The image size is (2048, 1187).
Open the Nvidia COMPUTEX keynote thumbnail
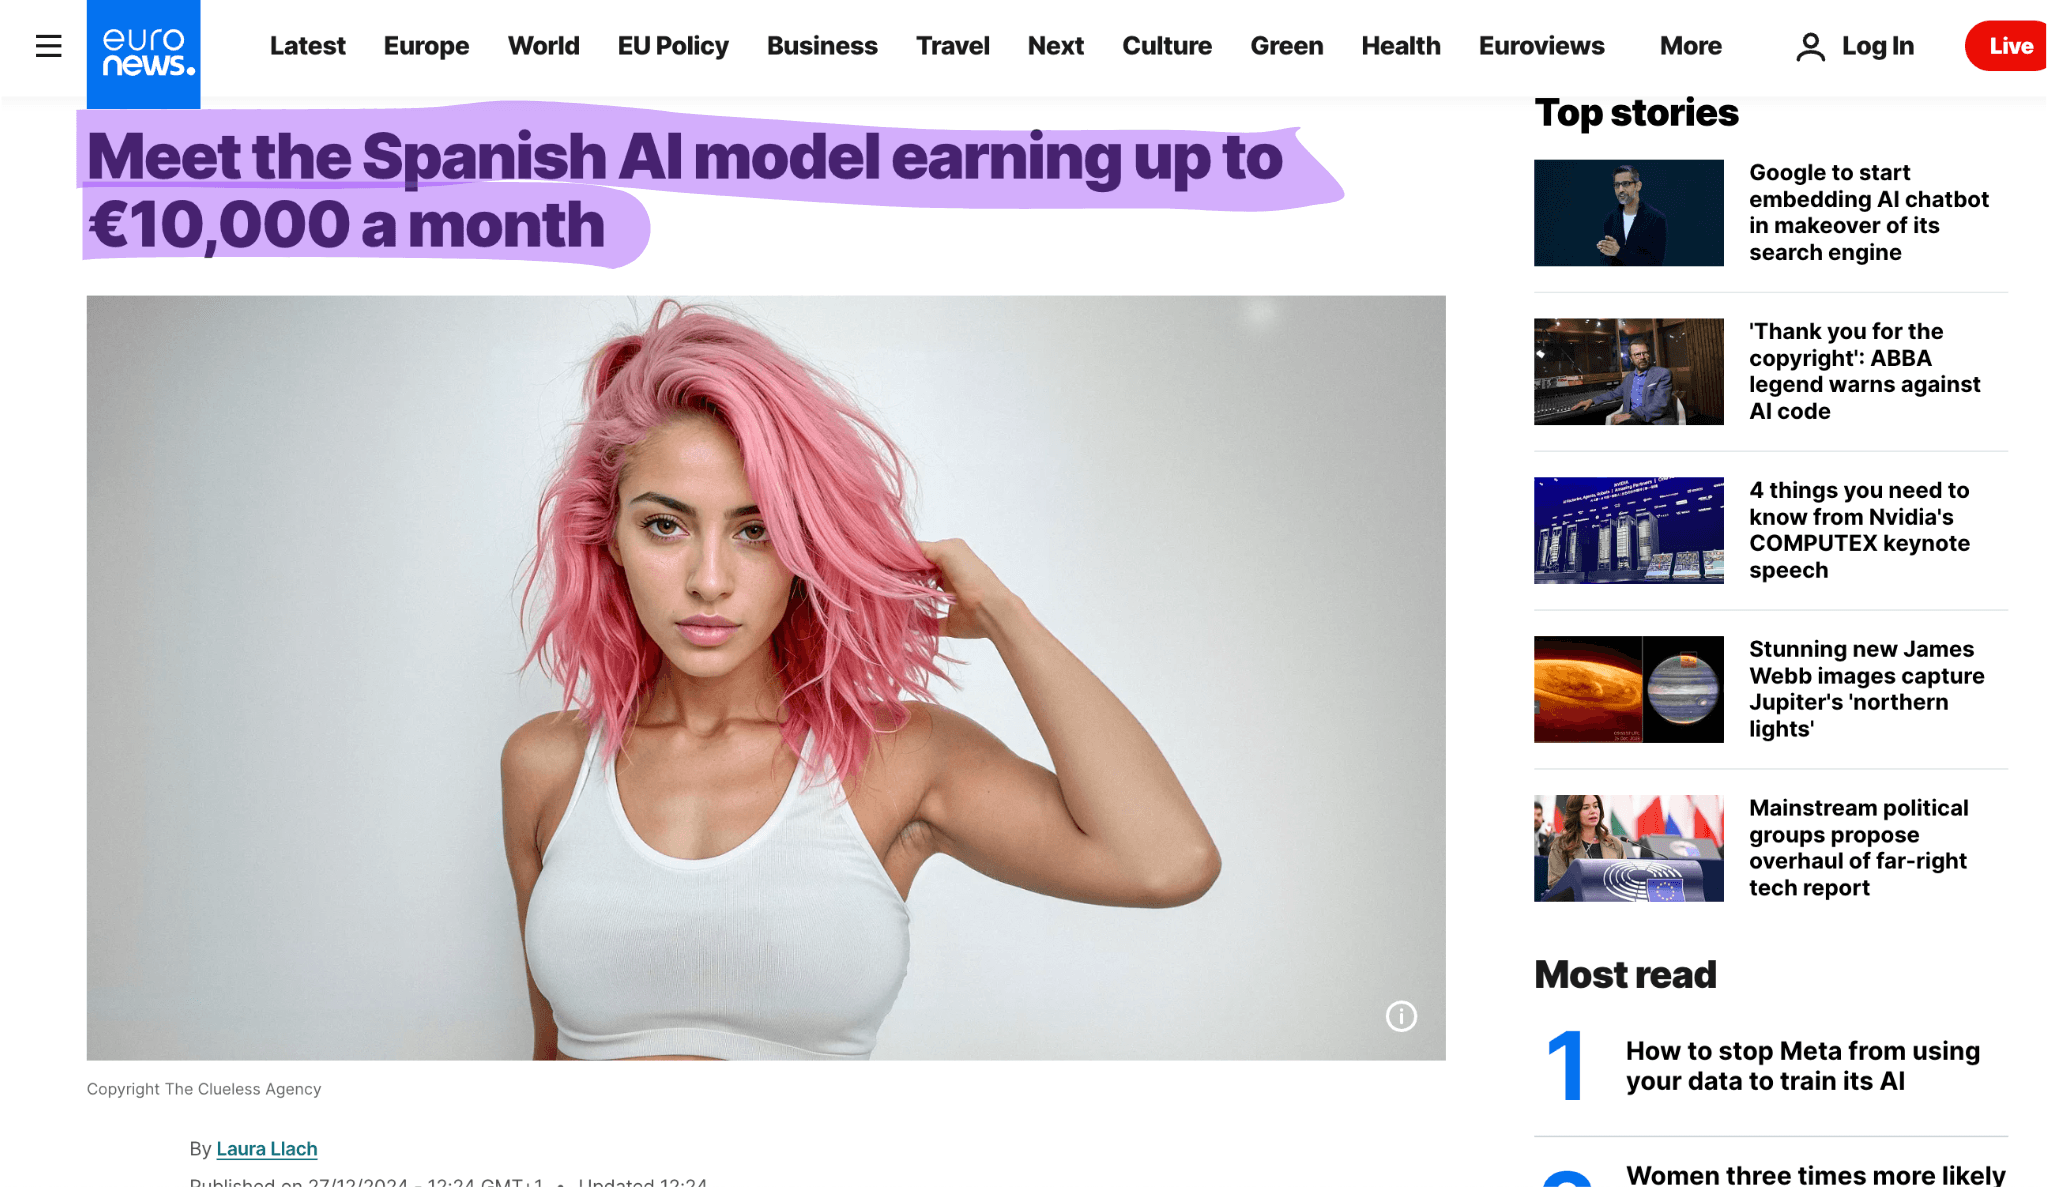[1629, 531]
